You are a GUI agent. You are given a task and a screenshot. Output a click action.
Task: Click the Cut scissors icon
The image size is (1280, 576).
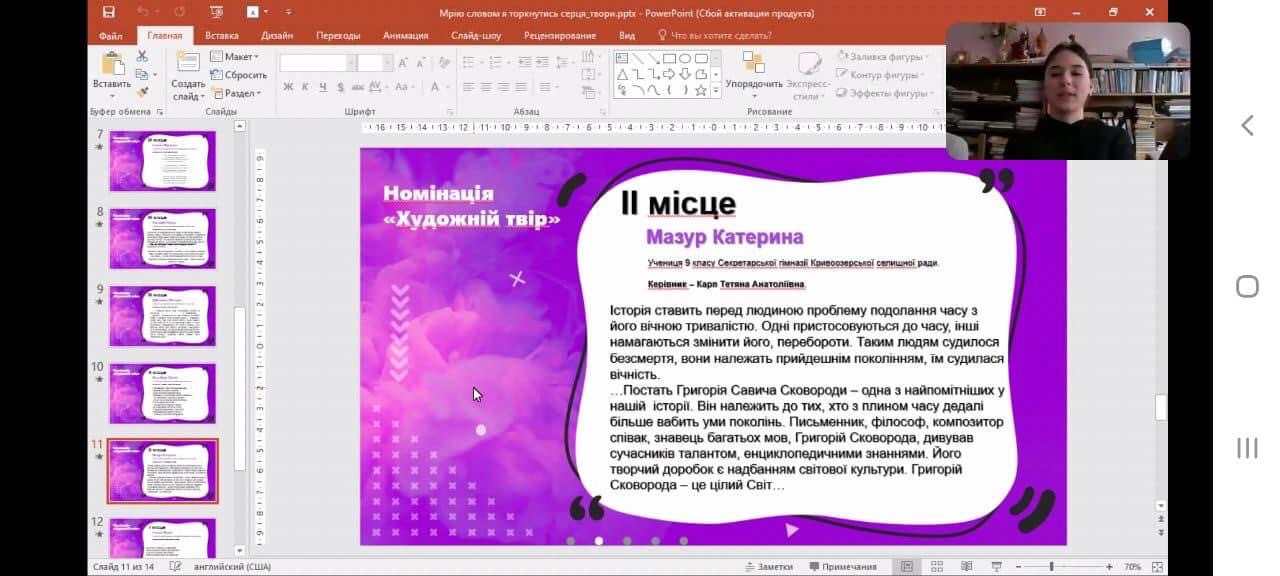tap(142, 57)
